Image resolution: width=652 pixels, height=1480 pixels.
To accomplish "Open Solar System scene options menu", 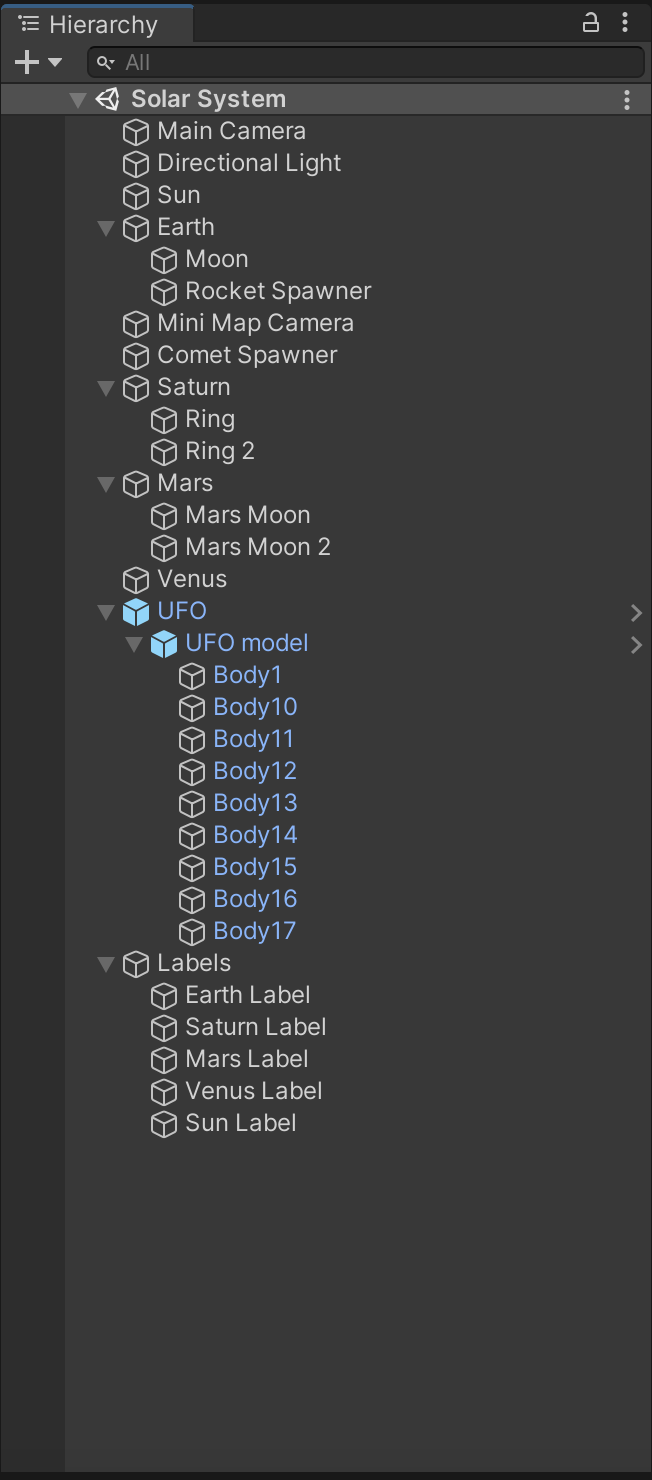I will tap(627, 99).
